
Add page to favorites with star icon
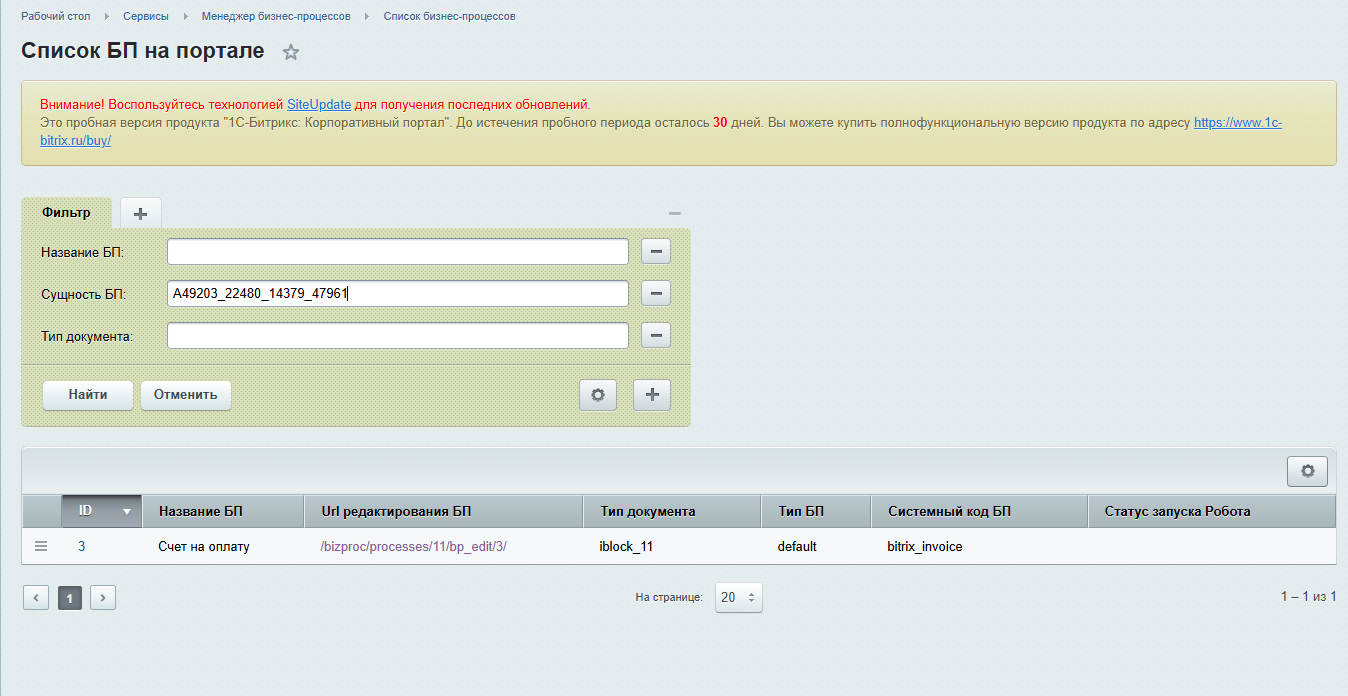coord(291,53)
